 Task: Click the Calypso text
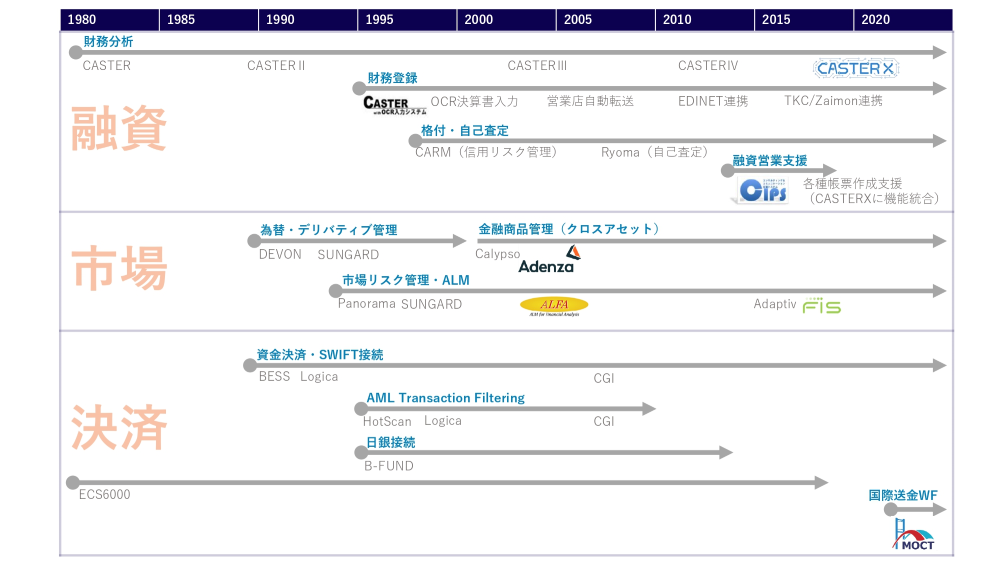tap(497, 254)
